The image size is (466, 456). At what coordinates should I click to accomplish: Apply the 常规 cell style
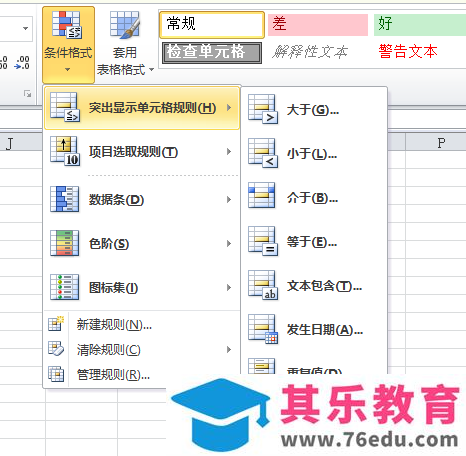click(212, 25)
